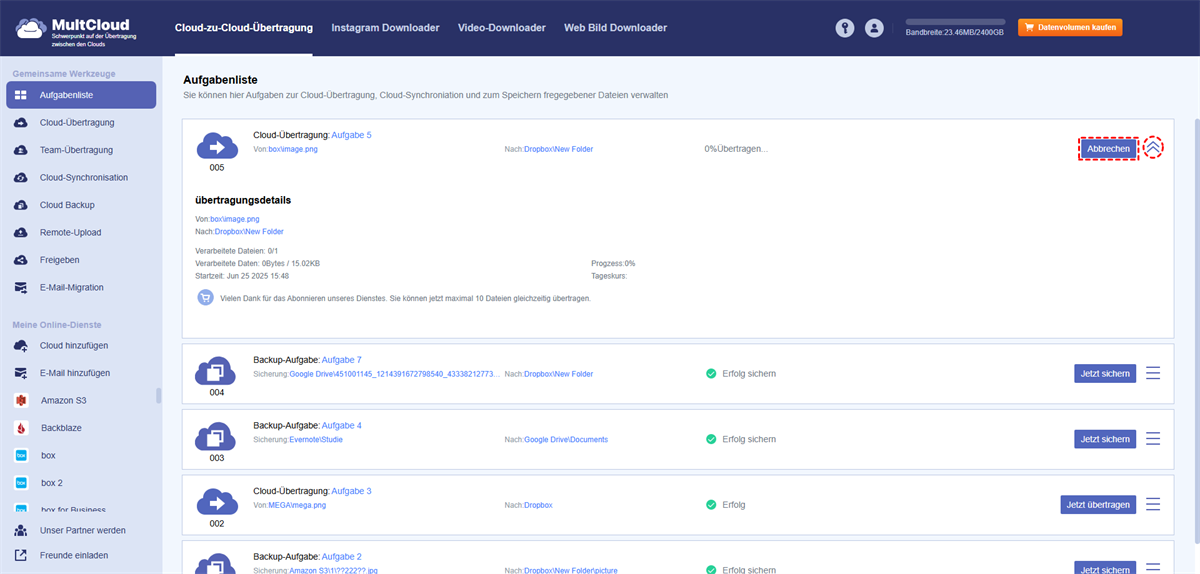Open the Aufgabe 3 link
Screen dimensions: 1200x574
pyautogui.click(x=351, y=491)
